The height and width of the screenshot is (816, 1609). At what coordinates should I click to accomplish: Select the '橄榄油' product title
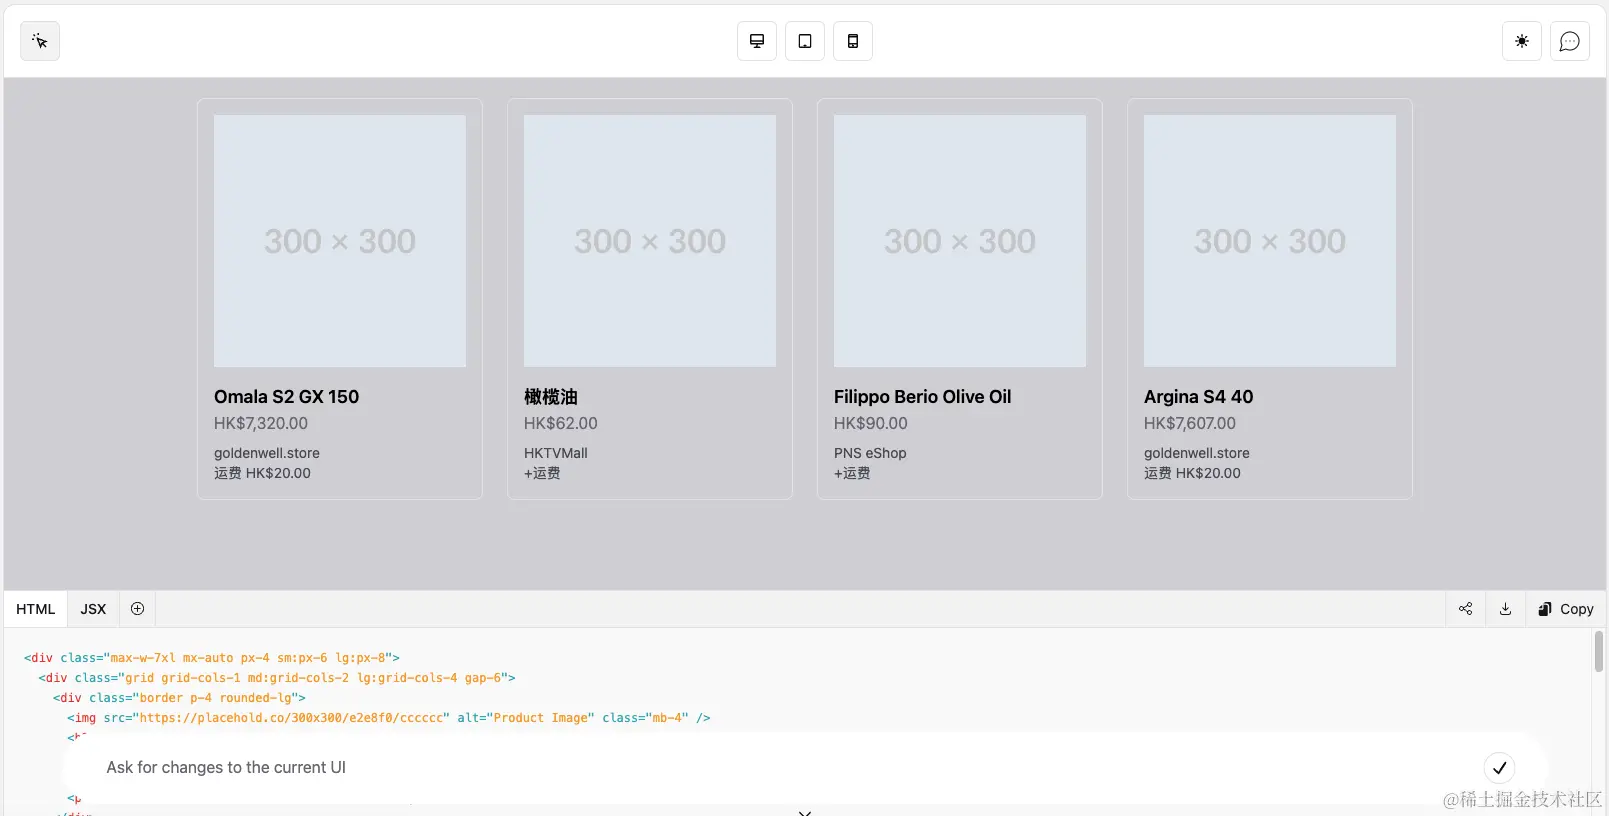[551, 397]
